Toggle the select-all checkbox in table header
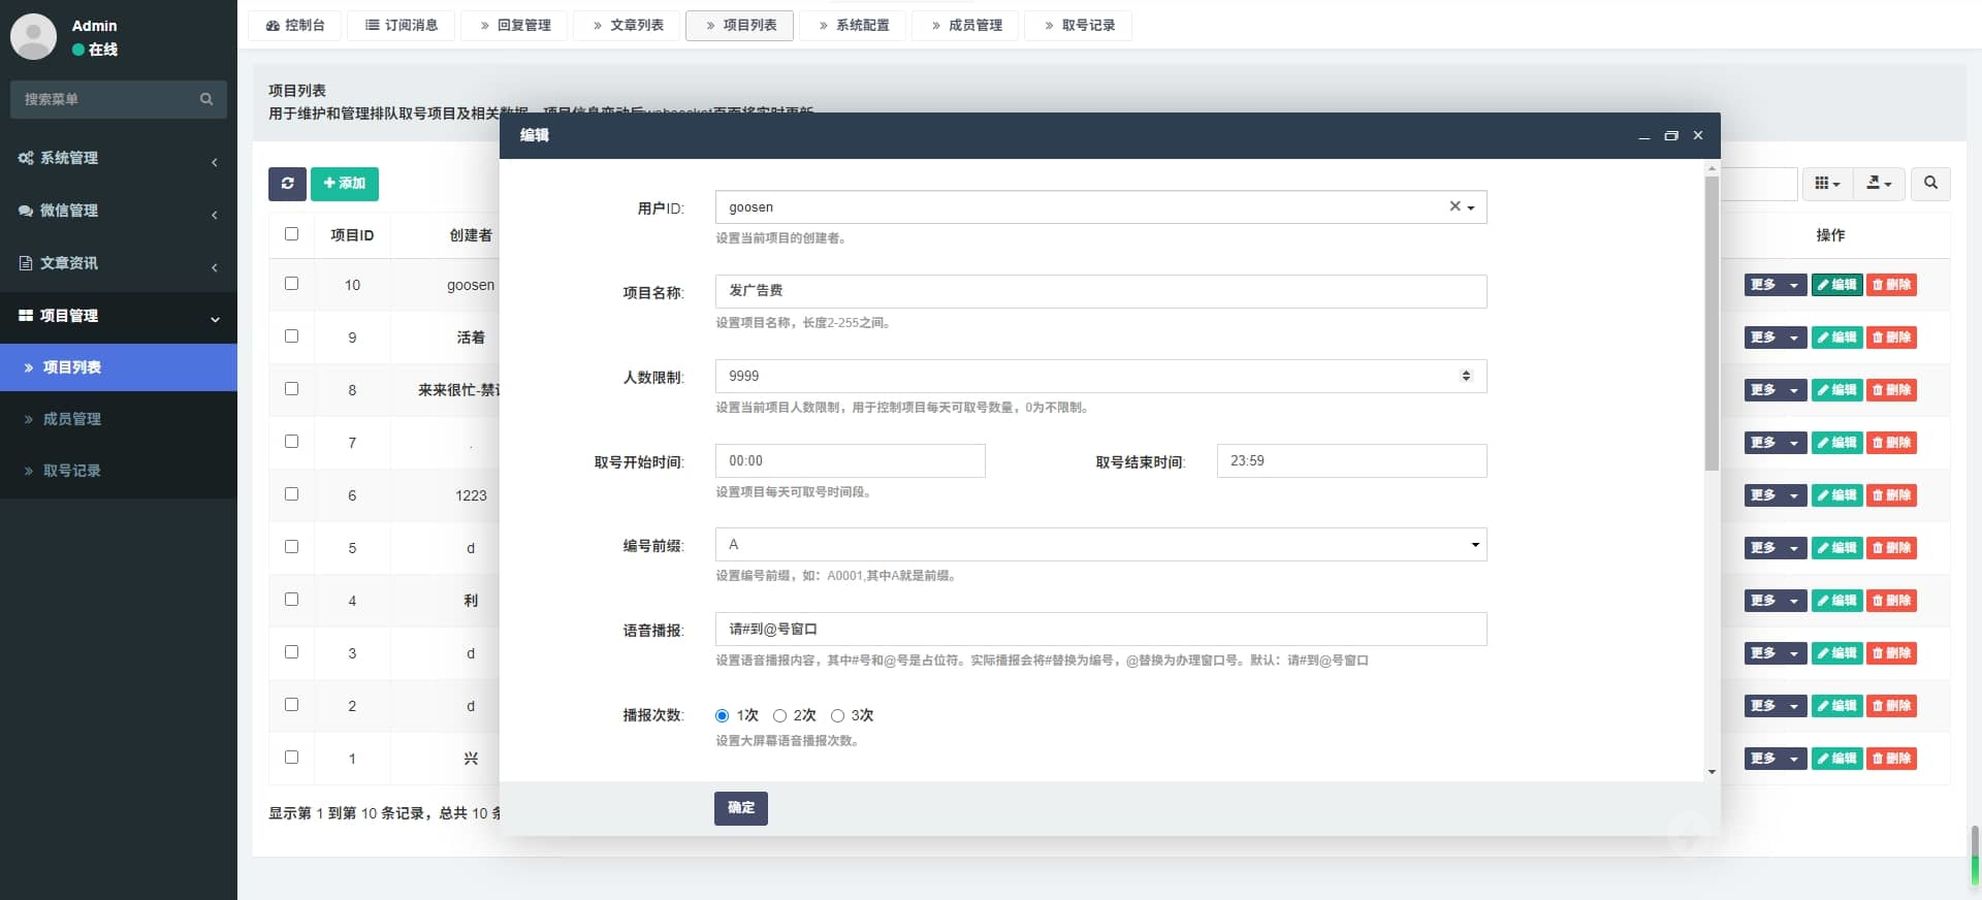The width and height of the screenshot is (1982, 900). tap(291, 234)
